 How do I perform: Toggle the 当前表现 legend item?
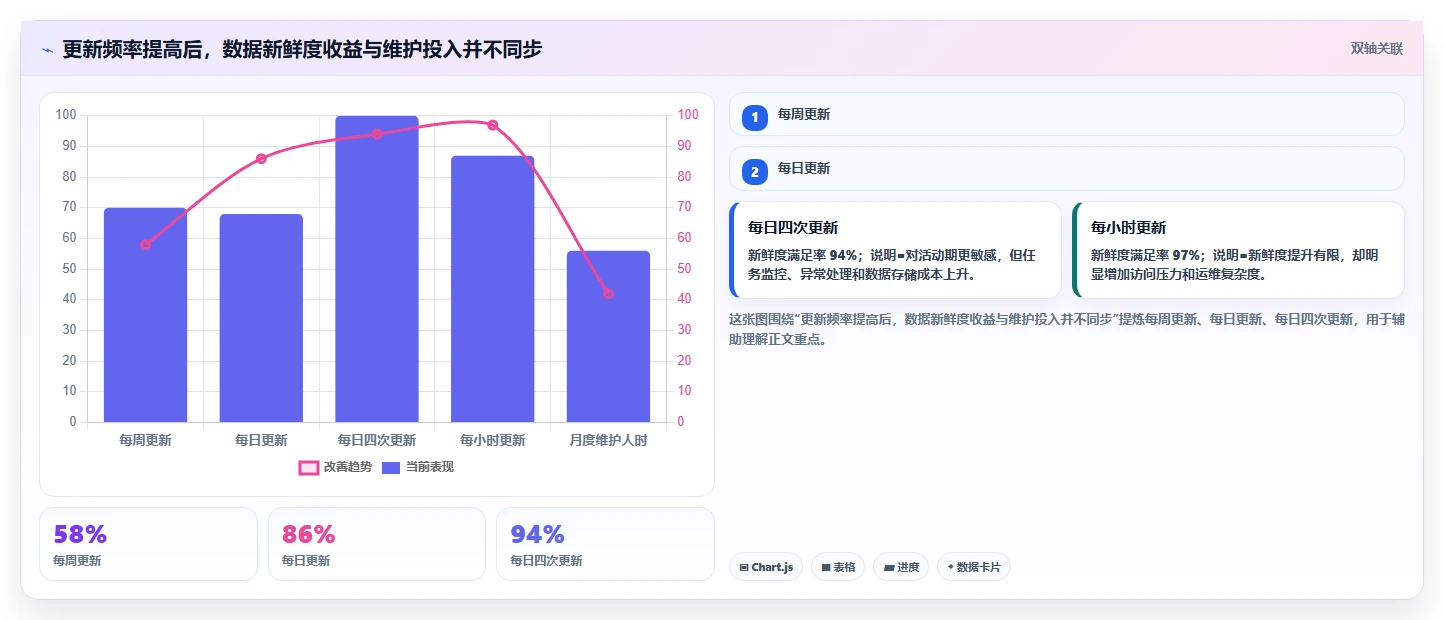(417, 467)
